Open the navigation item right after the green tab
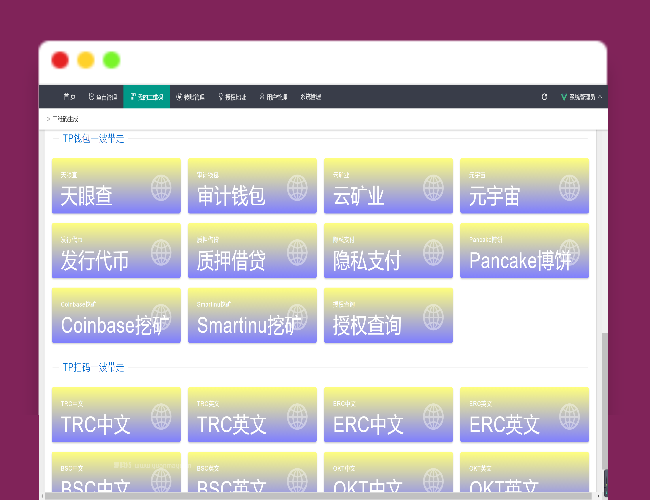 click(x=190, y=97)
